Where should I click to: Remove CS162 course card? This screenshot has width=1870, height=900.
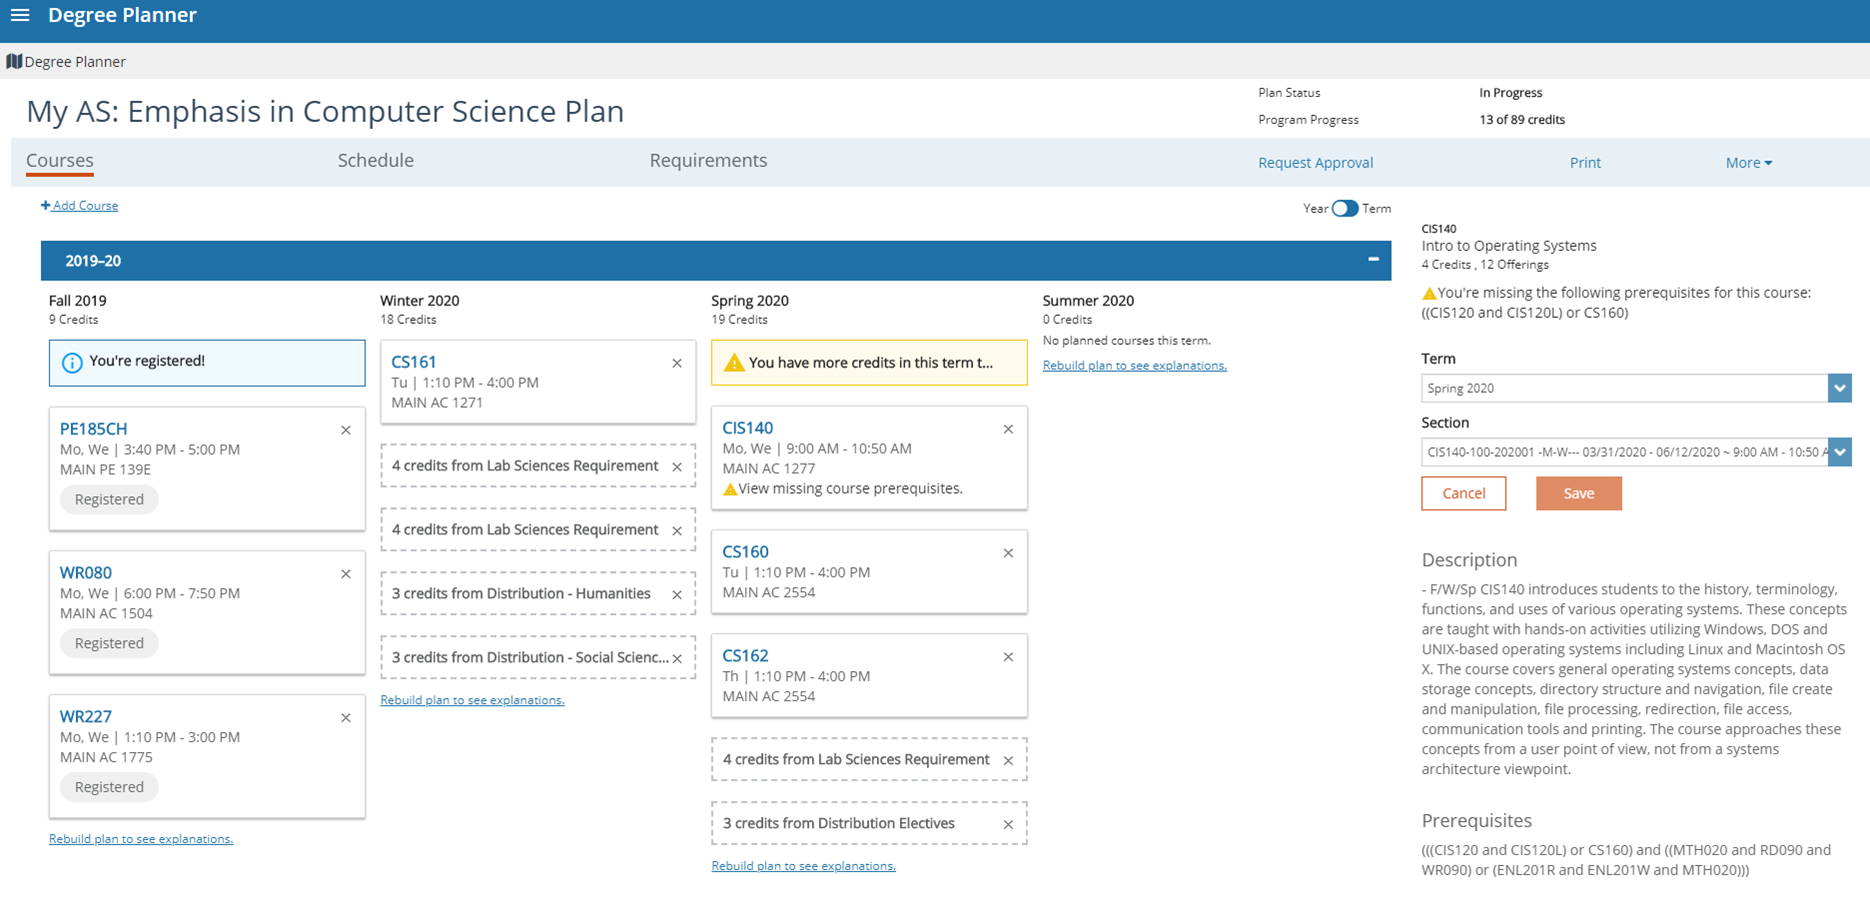point(1008,657)
